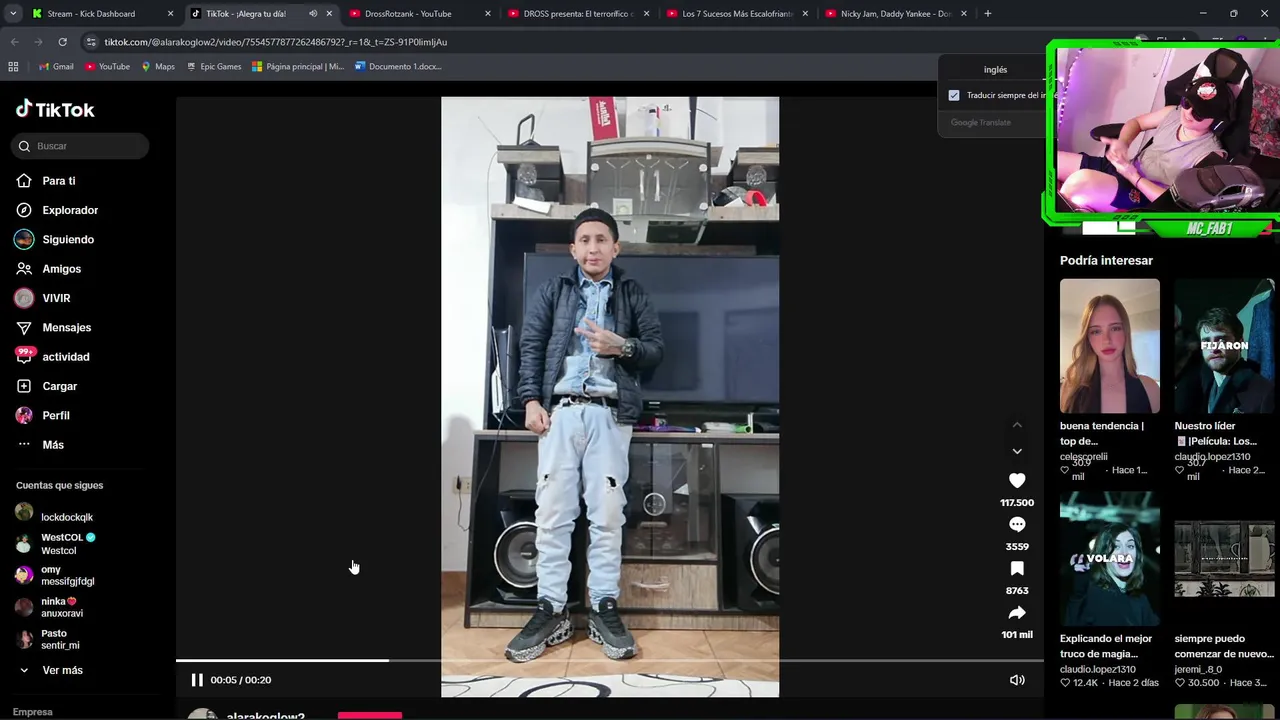The height and width of the screenshot is (720, 1280).
Task: Open omy messifgjfdgl followed account
Action: pyautogui.click(x=55, y=576)
